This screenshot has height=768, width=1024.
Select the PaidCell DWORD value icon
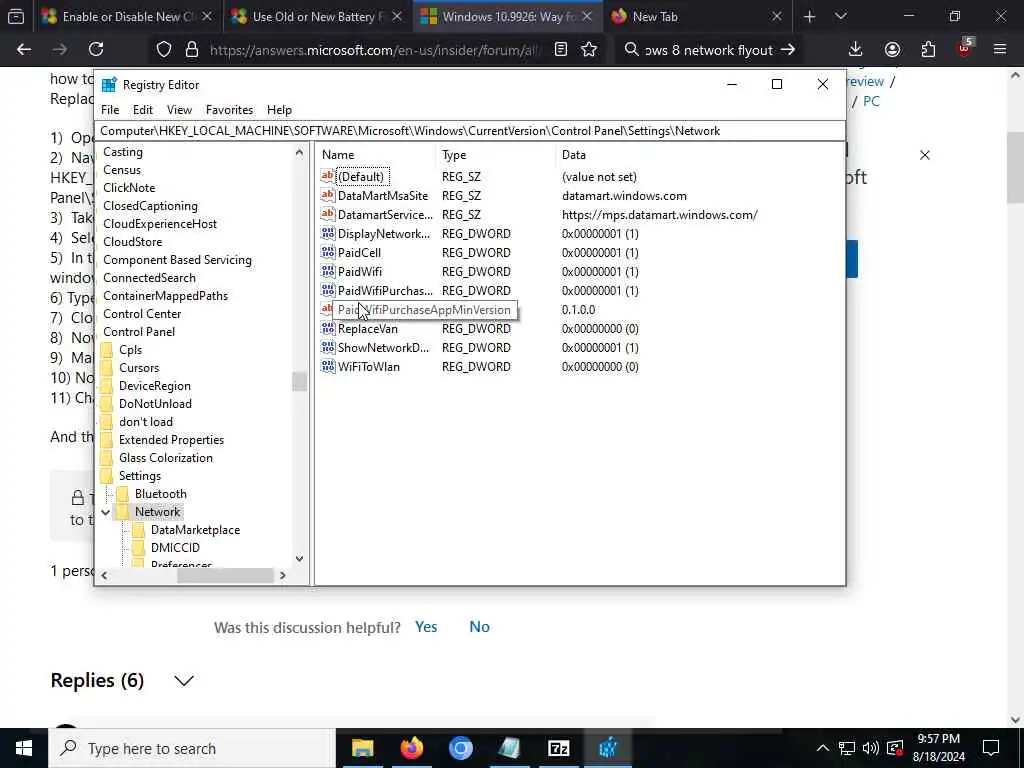click(328, 252)
